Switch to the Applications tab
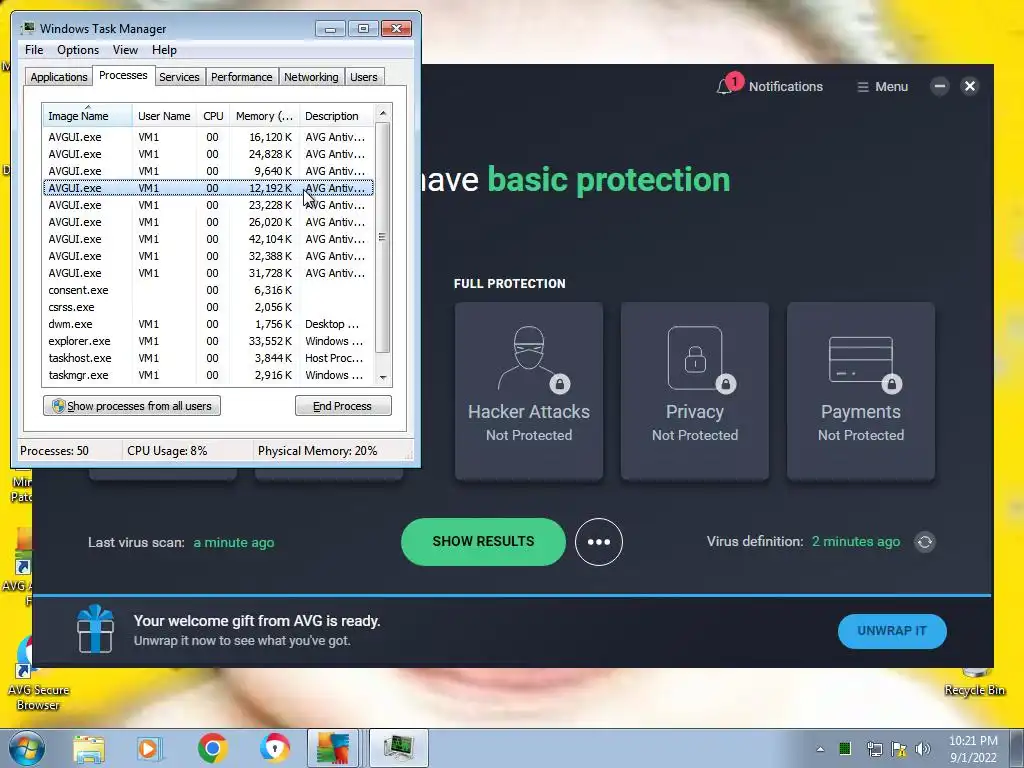The height and width of the screenshot is (768, 1024). point(59,77)
